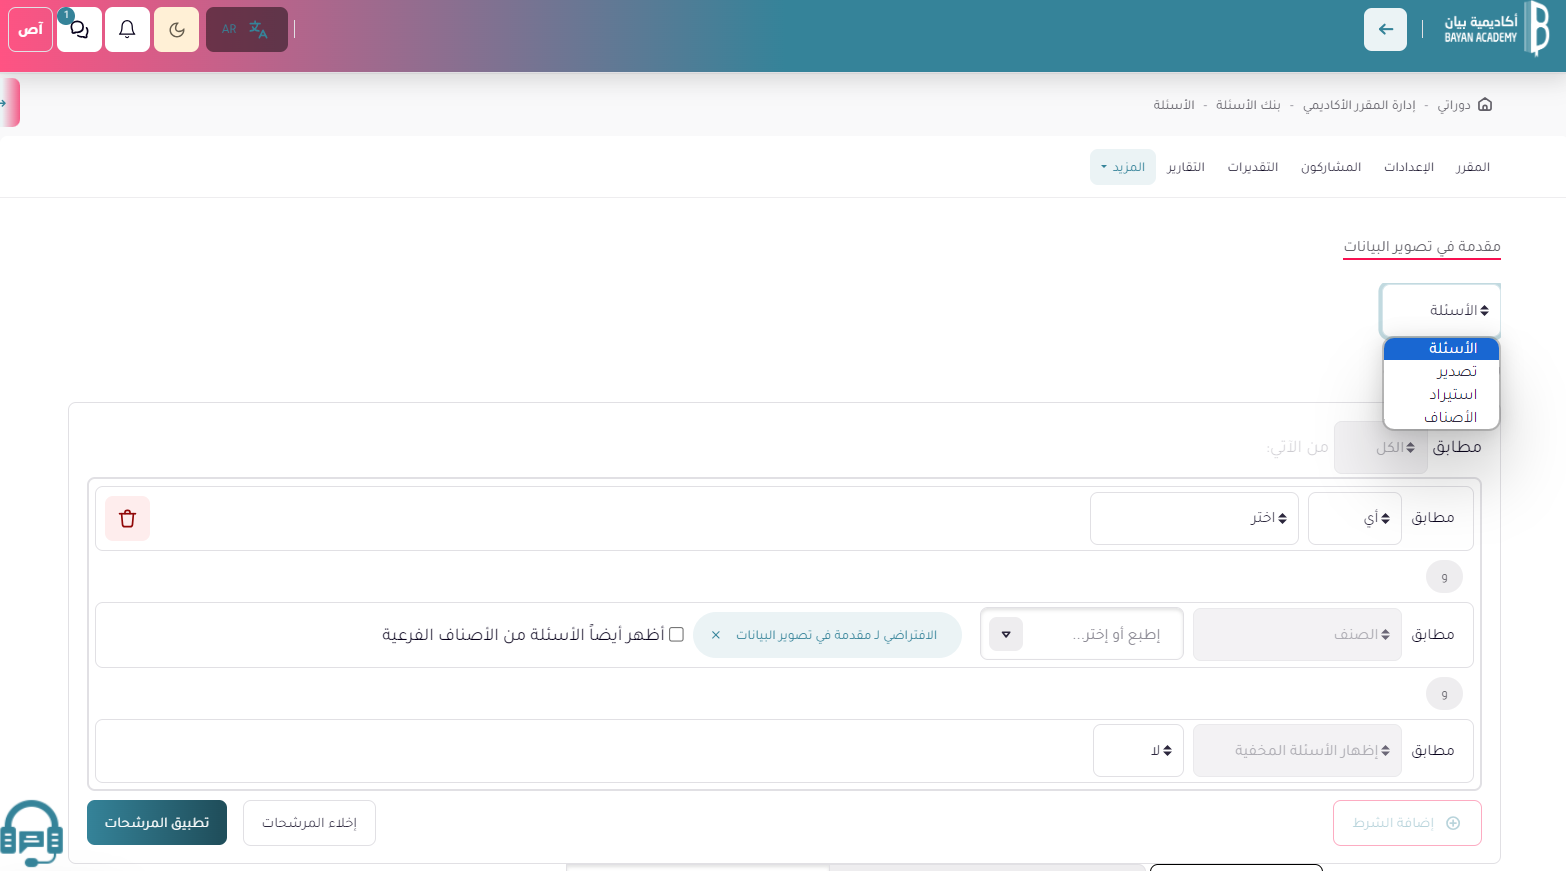Image resolution: width=1566 pixels, height=871 pixels.
Task: Click the إضافة الشرط button
Action: [x=1407, y=822]
